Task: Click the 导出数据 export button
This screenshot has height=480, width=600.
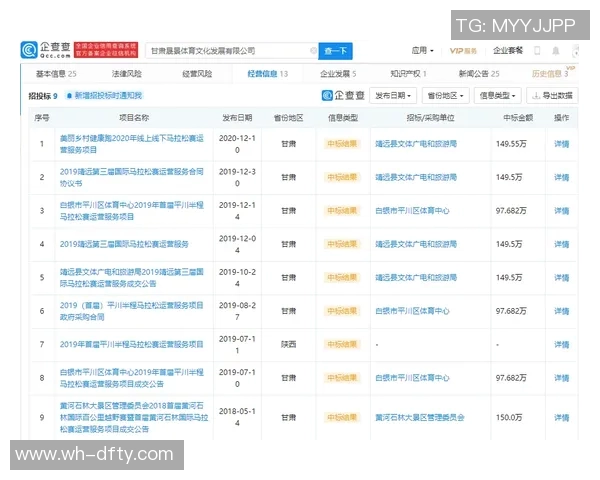Action: pyautogui.click(x=552, y=95)
